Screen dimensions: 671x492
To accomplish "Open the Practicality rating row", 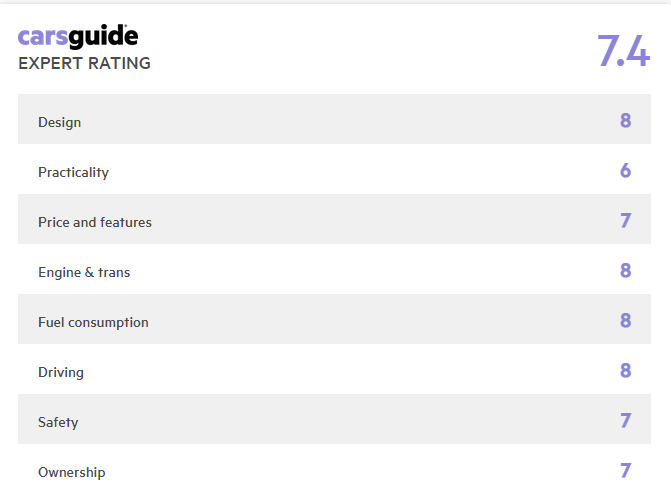I will point(334,169).
